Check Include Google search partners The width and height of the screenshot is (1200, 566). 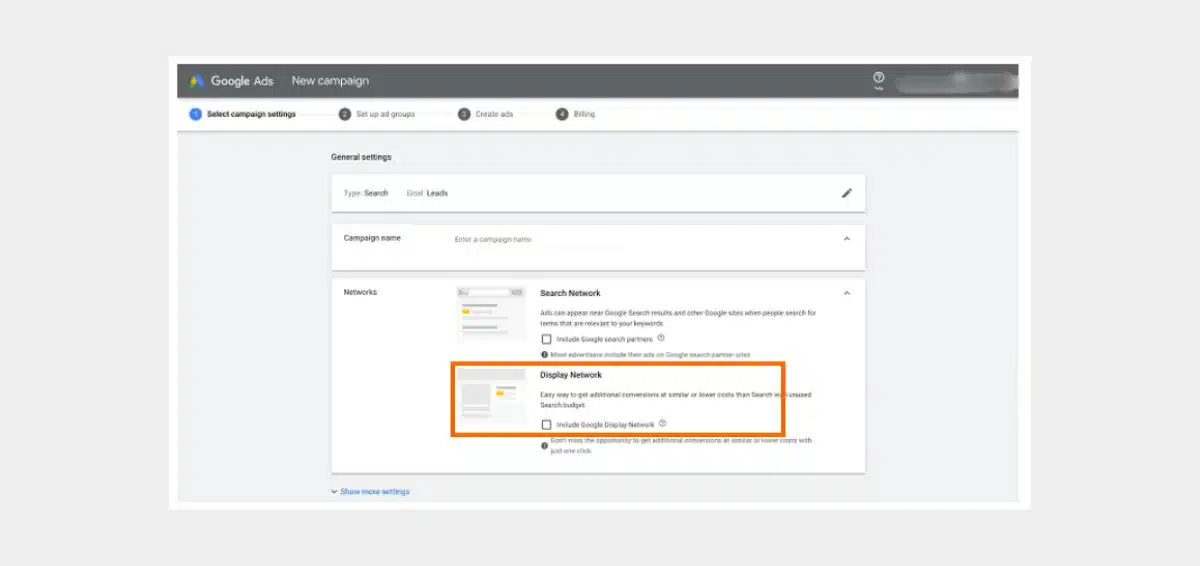pos(546,339)
